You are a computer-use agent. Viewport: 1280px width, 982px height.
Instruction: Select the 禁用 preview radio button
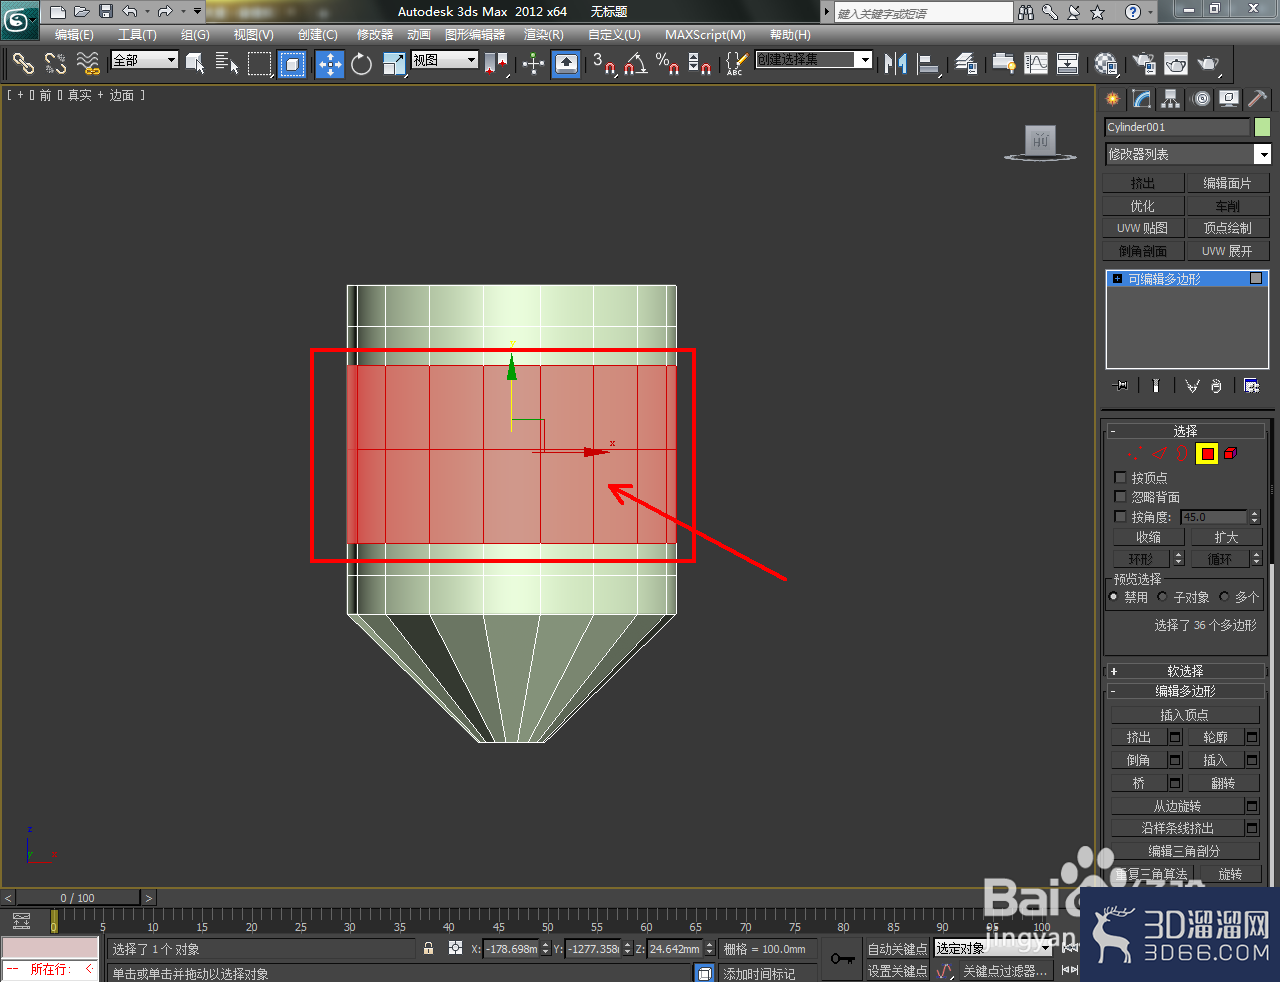1114,597
